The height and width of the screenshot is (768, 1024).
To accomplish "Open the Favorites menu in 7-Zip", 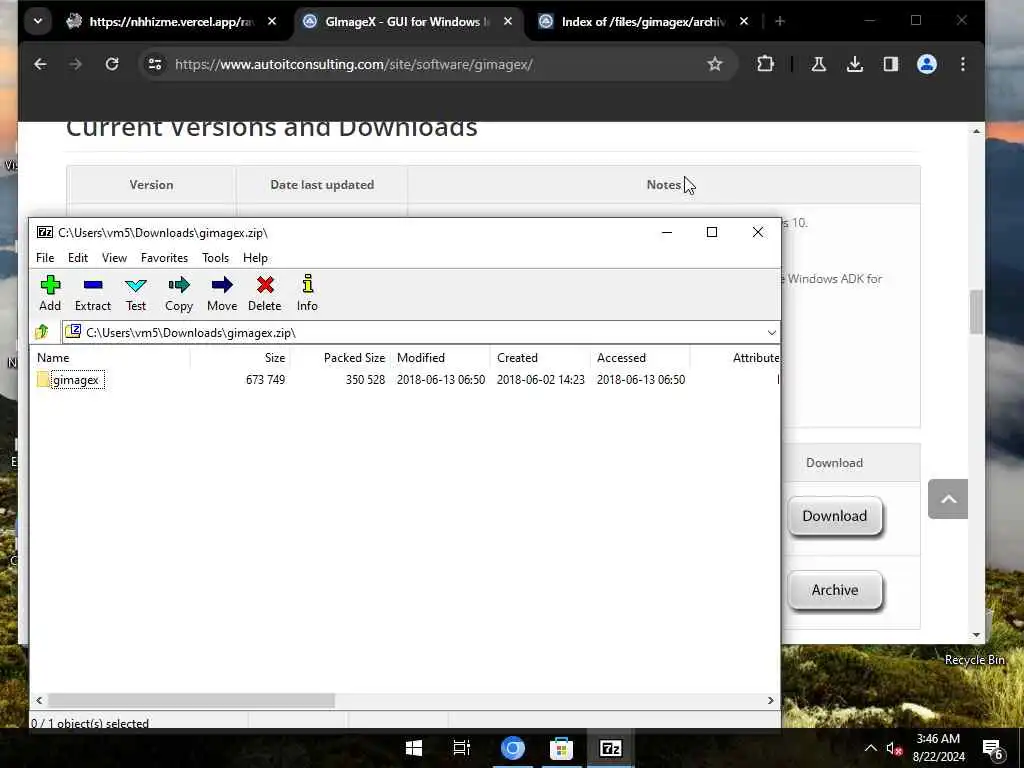I will click(x=164, y=258).
